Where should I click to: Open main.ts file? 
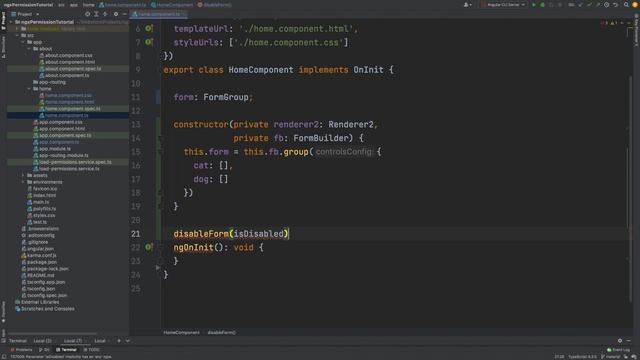pos(38,202)
